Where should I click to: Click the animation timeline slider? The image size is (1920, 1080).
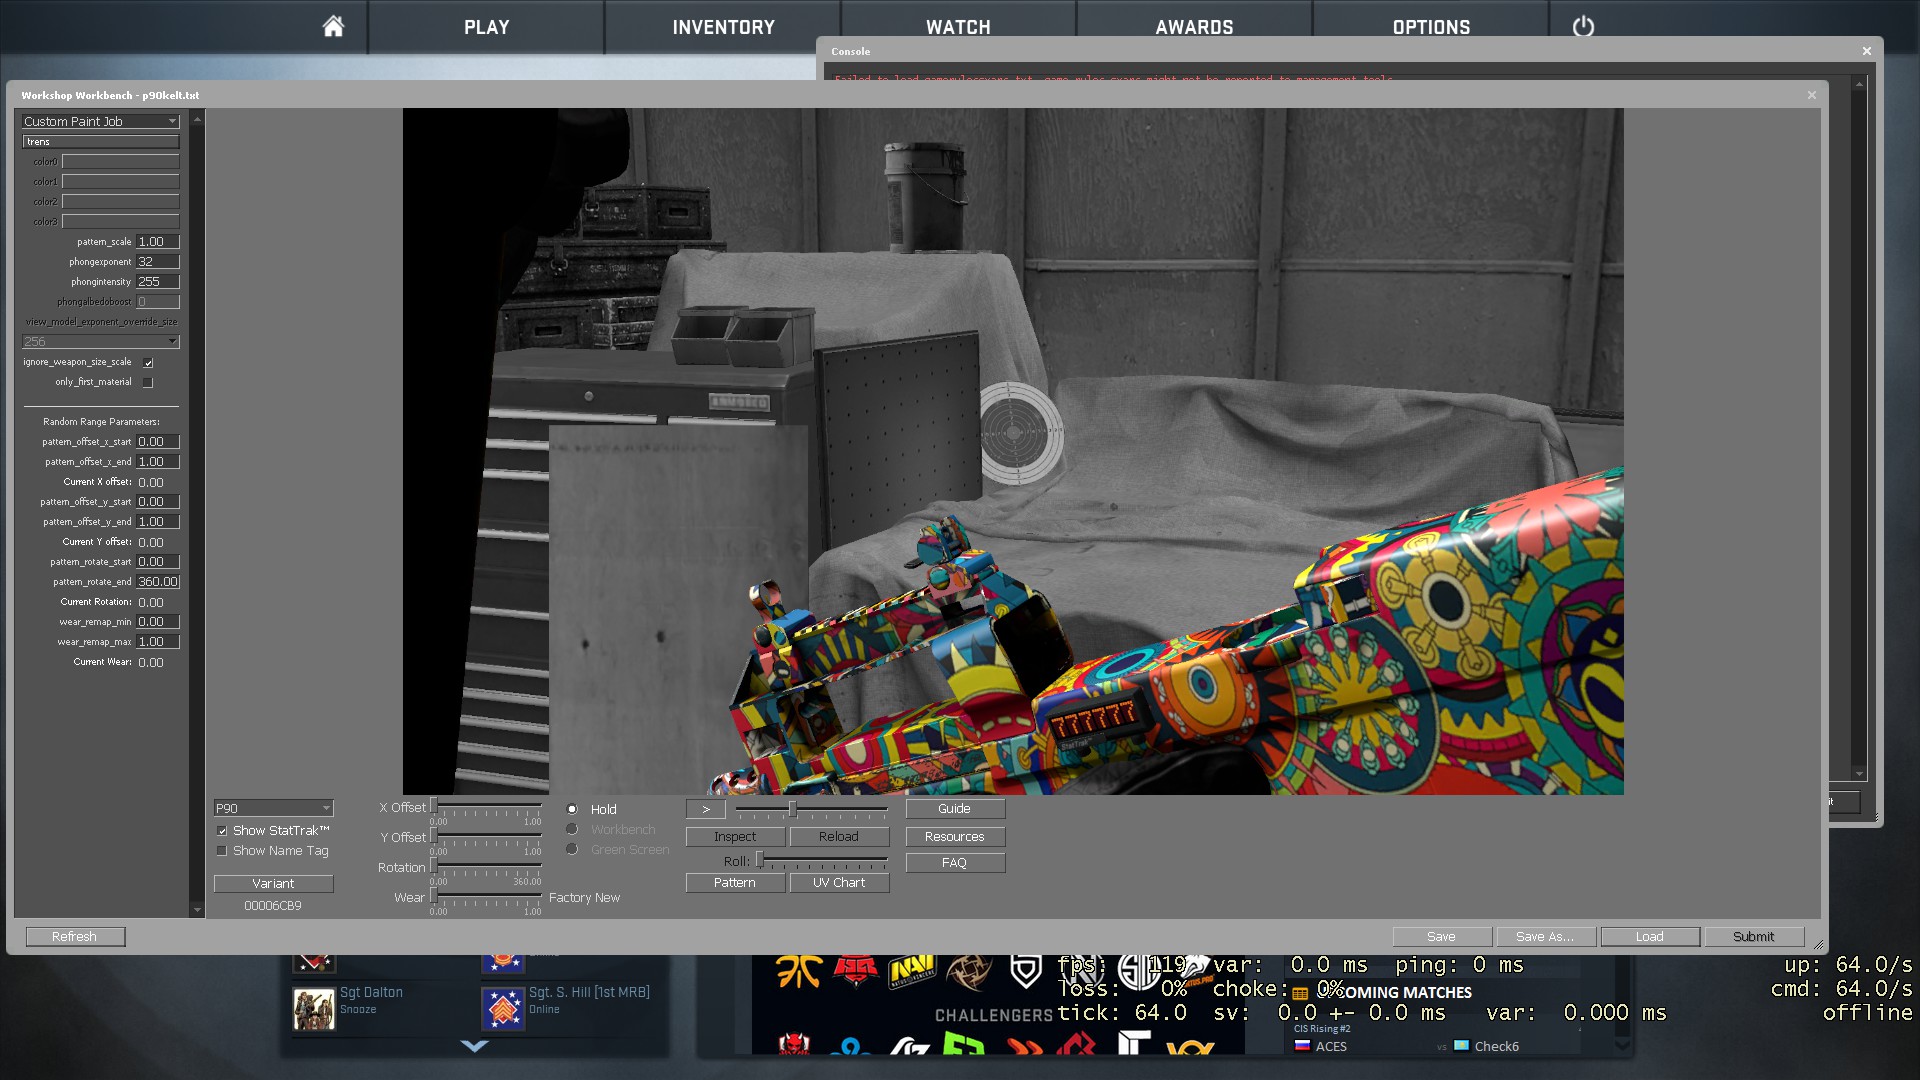click(x=811, y=809)
